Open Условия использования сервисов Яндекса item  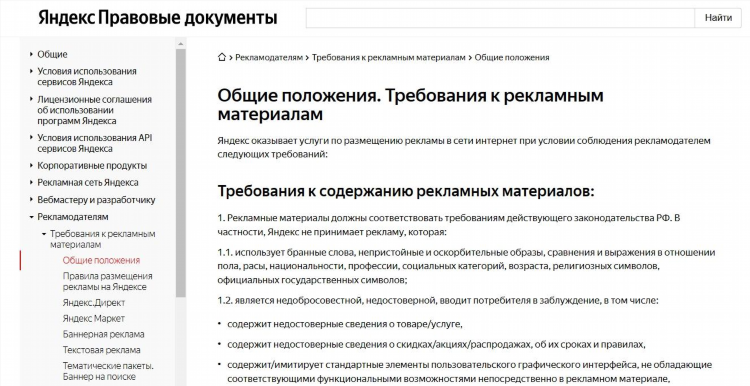tap(87, 77)
